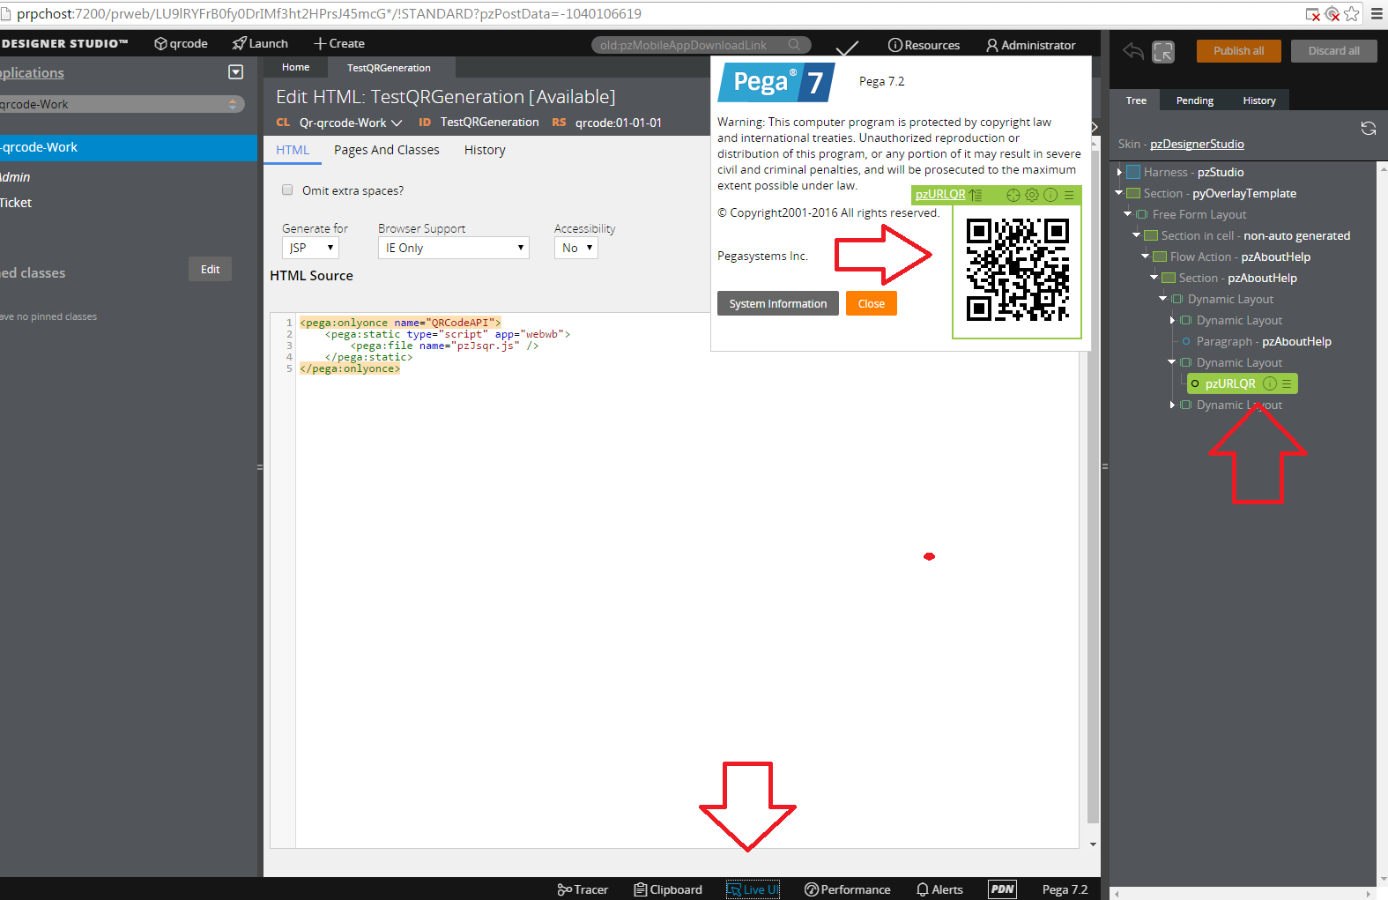1388x900 pixels.
Task: Open the History tab in the Live UI panel
Action: click(x=1259, y=100)
